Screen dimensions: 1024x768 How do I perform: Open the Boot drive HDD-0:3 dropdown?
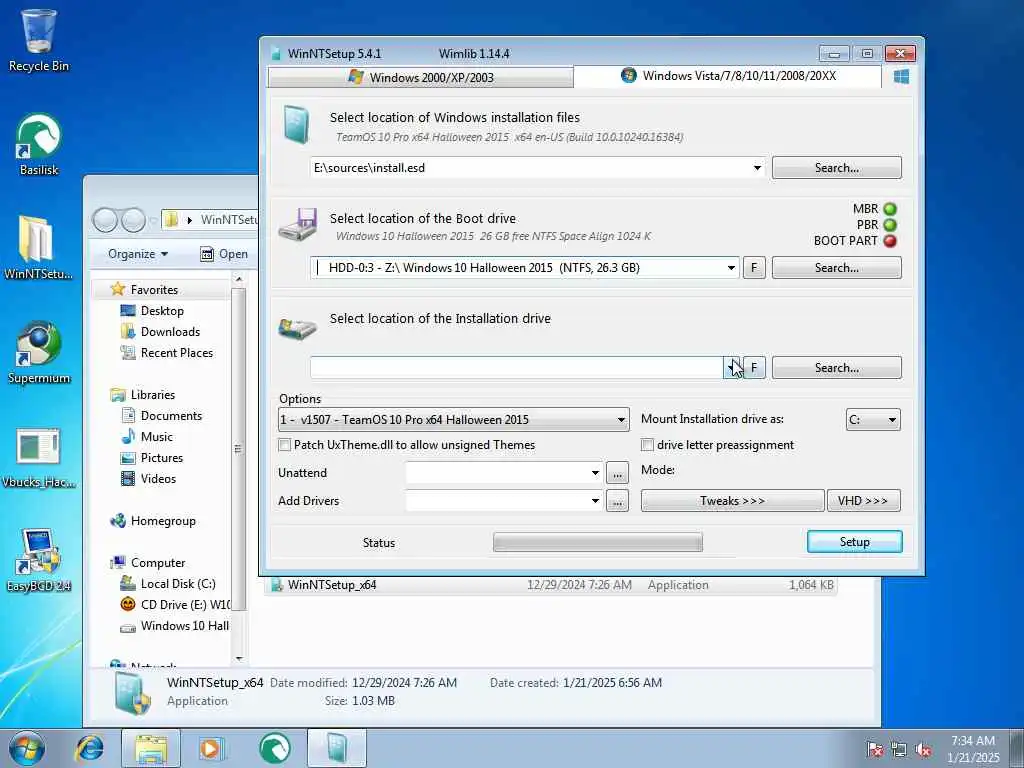731,268
